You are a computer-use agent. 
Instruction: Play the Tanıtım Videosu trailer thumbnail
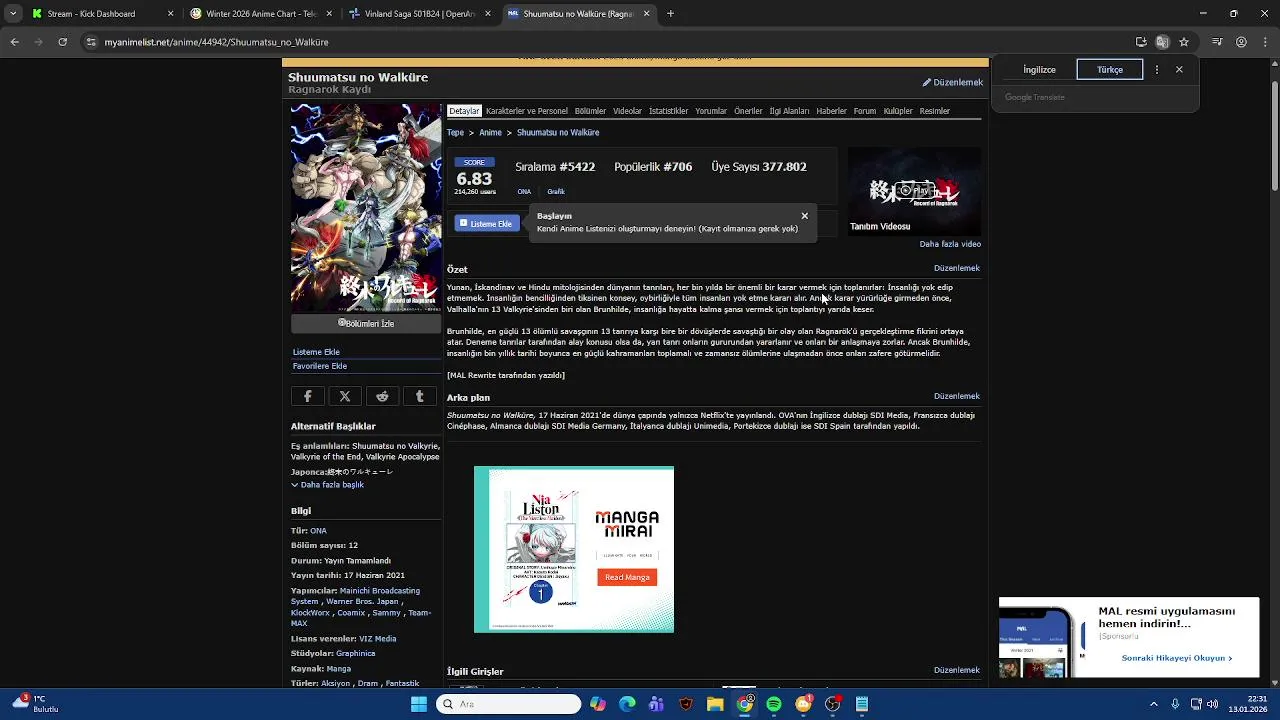tap(914, 190)
